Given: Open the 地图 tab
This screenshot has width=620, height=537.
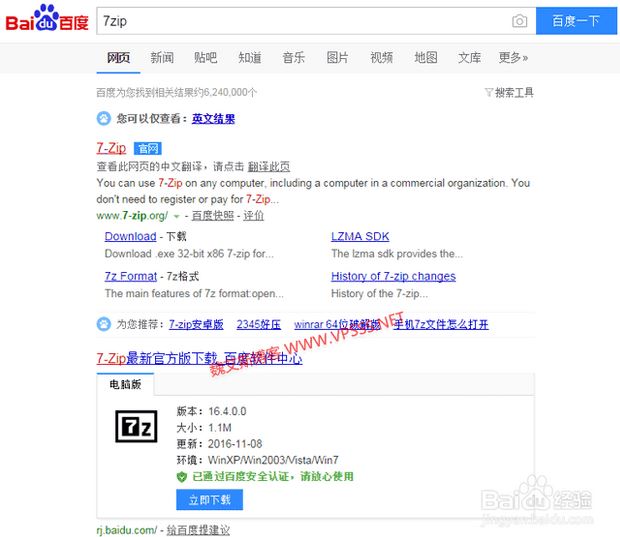Looking at the screenshot, I should (x=425, y=58).
